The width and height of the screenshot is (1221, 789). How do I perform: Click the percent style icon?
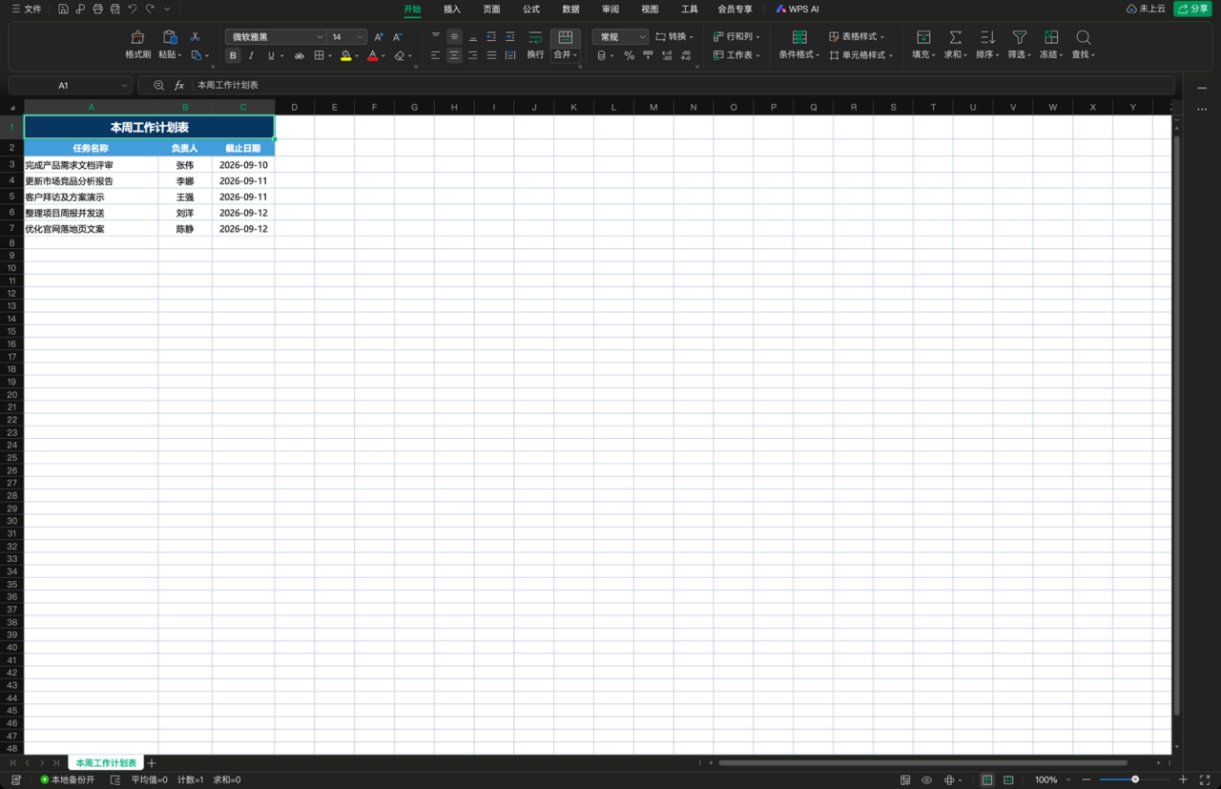(629, 56)
